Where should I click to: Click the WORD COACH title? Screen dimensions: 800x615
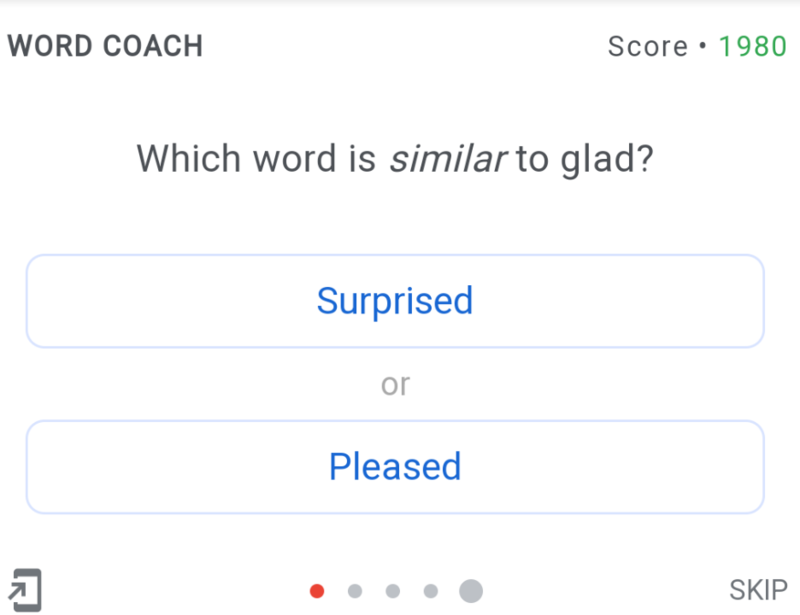(105, 46)
